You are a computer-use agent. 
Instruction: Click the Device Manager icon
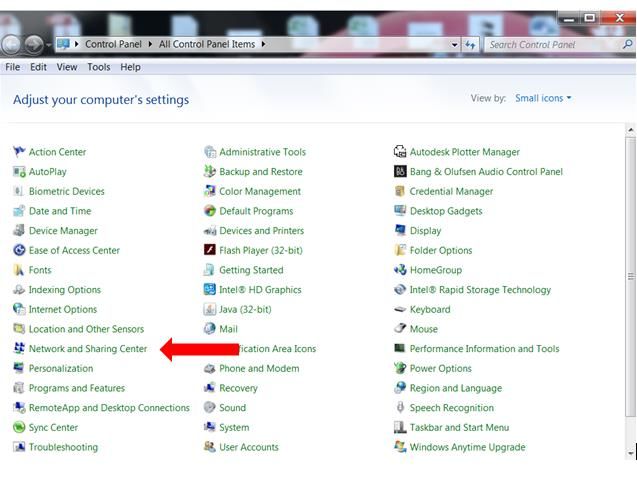pyautogui.click(x=19, y=230)
